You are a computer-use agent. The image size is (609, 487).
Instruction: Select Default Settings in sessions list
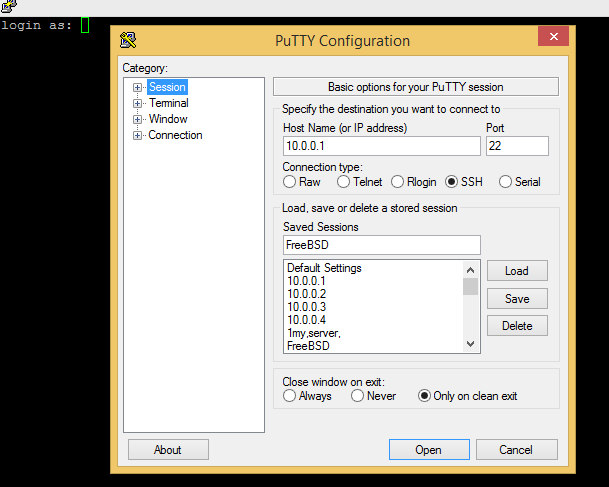[324, 268]
